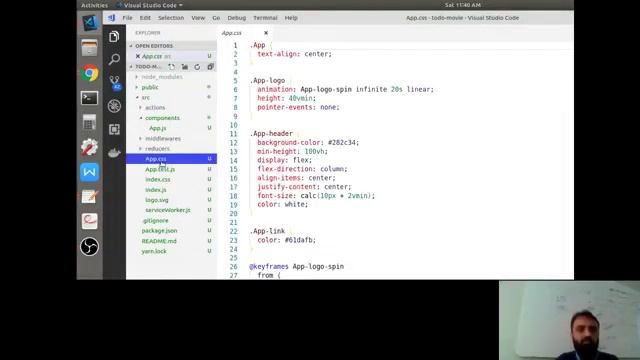The width and height of the screenshot is (640, 360).
Task: Click line number 14 in the gutter
Action: coord(233,160)
